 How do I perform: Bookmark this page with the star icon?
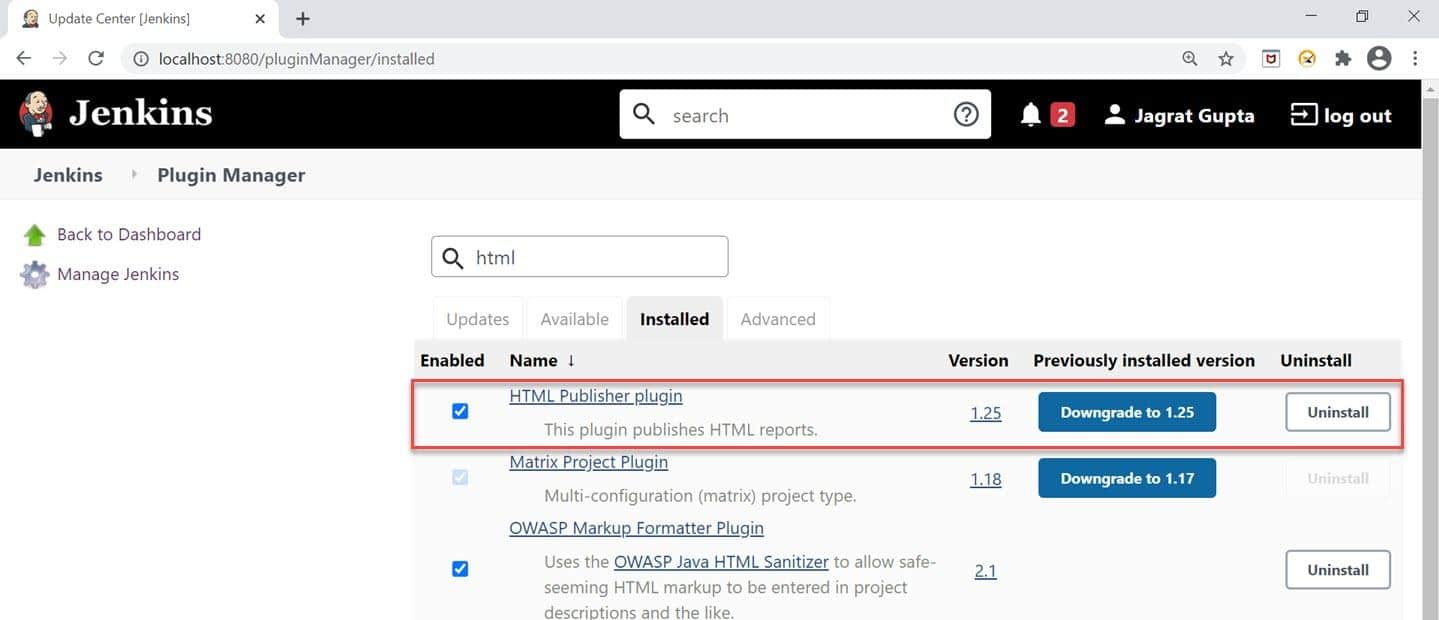[1226, 59]
